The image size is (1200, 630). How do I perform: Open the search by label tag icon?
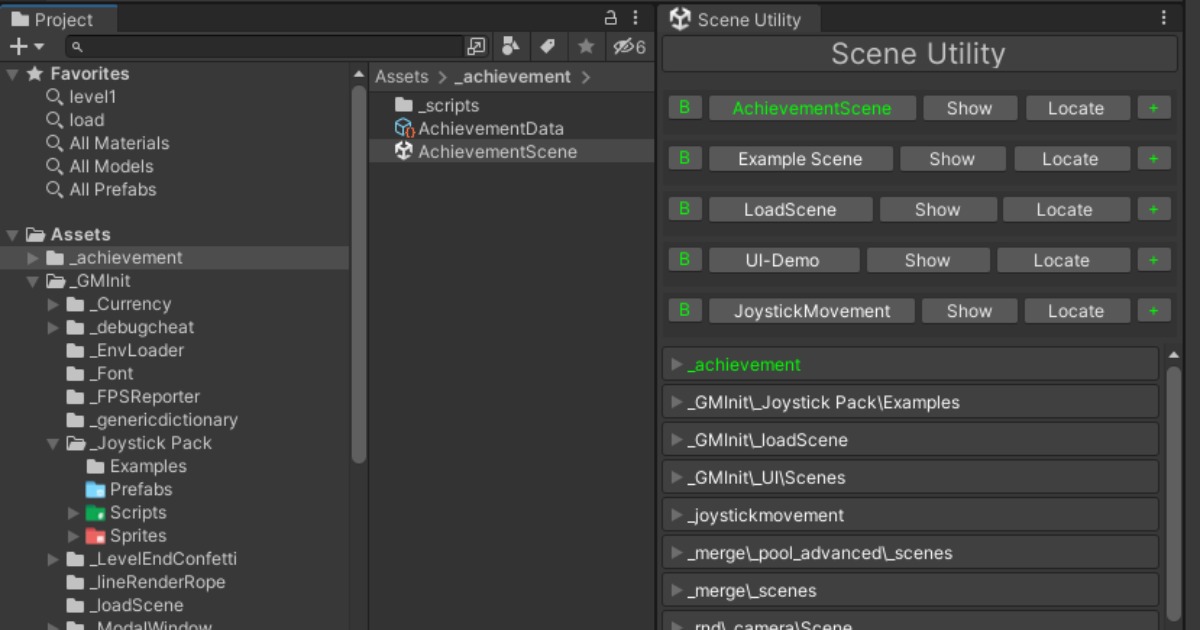[547, 46]
